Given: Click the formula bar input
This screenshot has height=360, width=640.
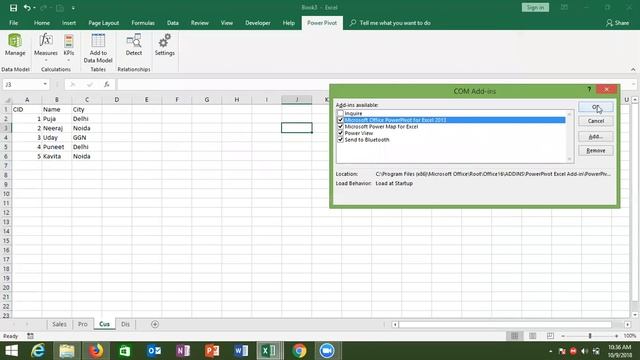Looking at the screenshot, I should pyautogui.click(x=373, y=84).
